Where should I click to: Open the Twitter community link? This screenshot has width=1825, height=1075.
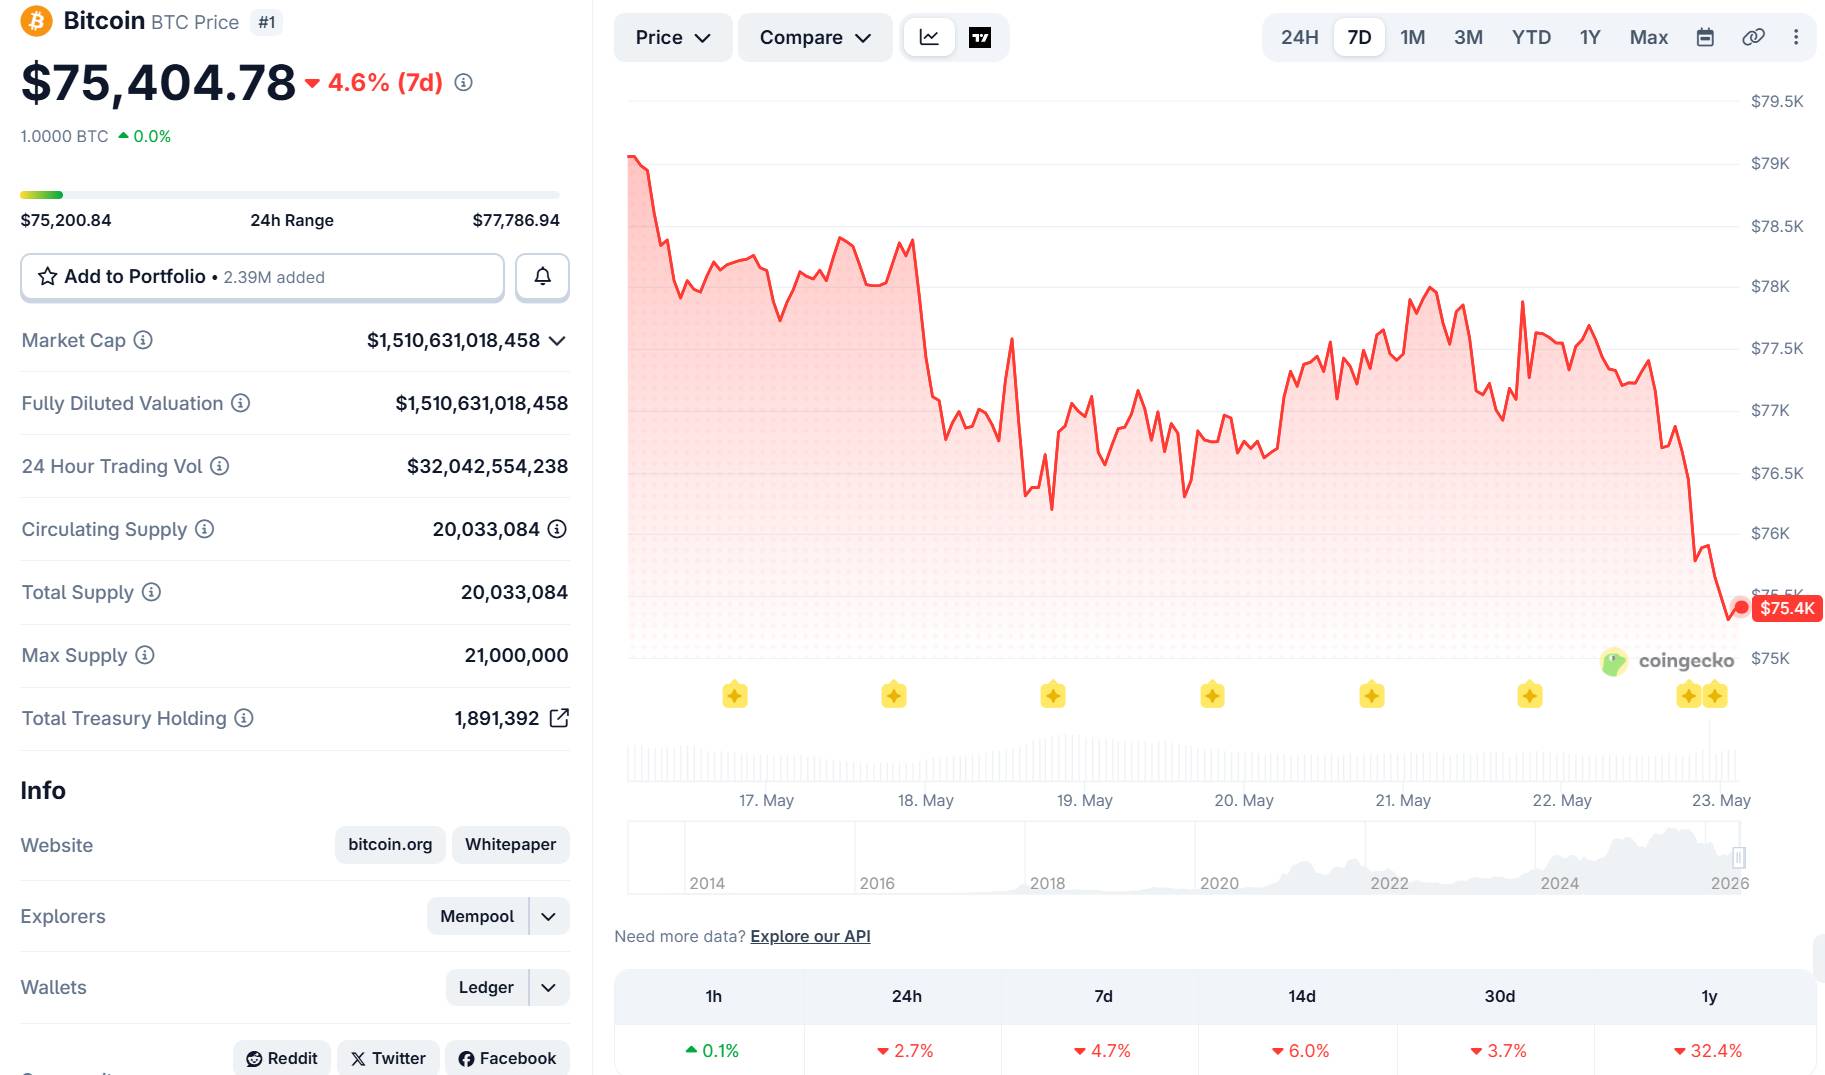tap(388, 1058)
